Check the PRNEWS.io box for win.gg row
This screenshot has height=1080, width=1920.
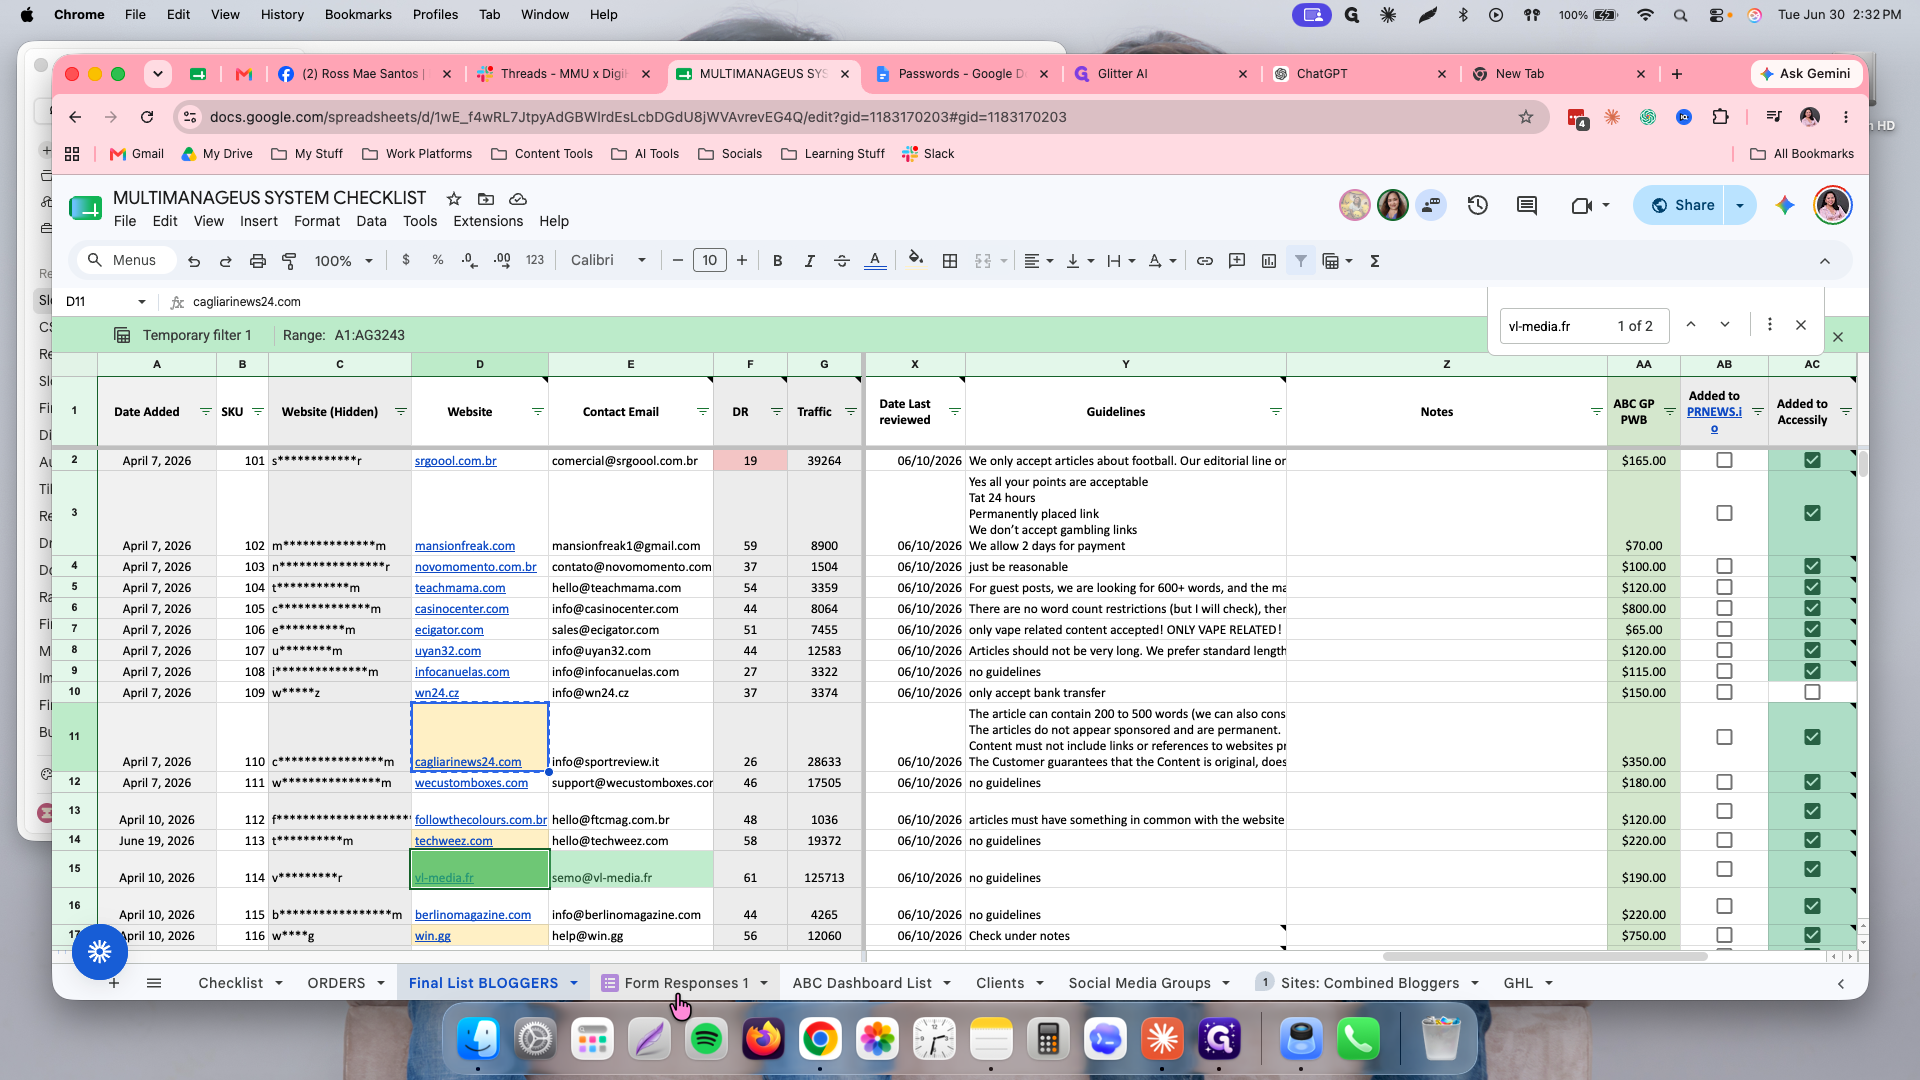tap(1724, 935)
